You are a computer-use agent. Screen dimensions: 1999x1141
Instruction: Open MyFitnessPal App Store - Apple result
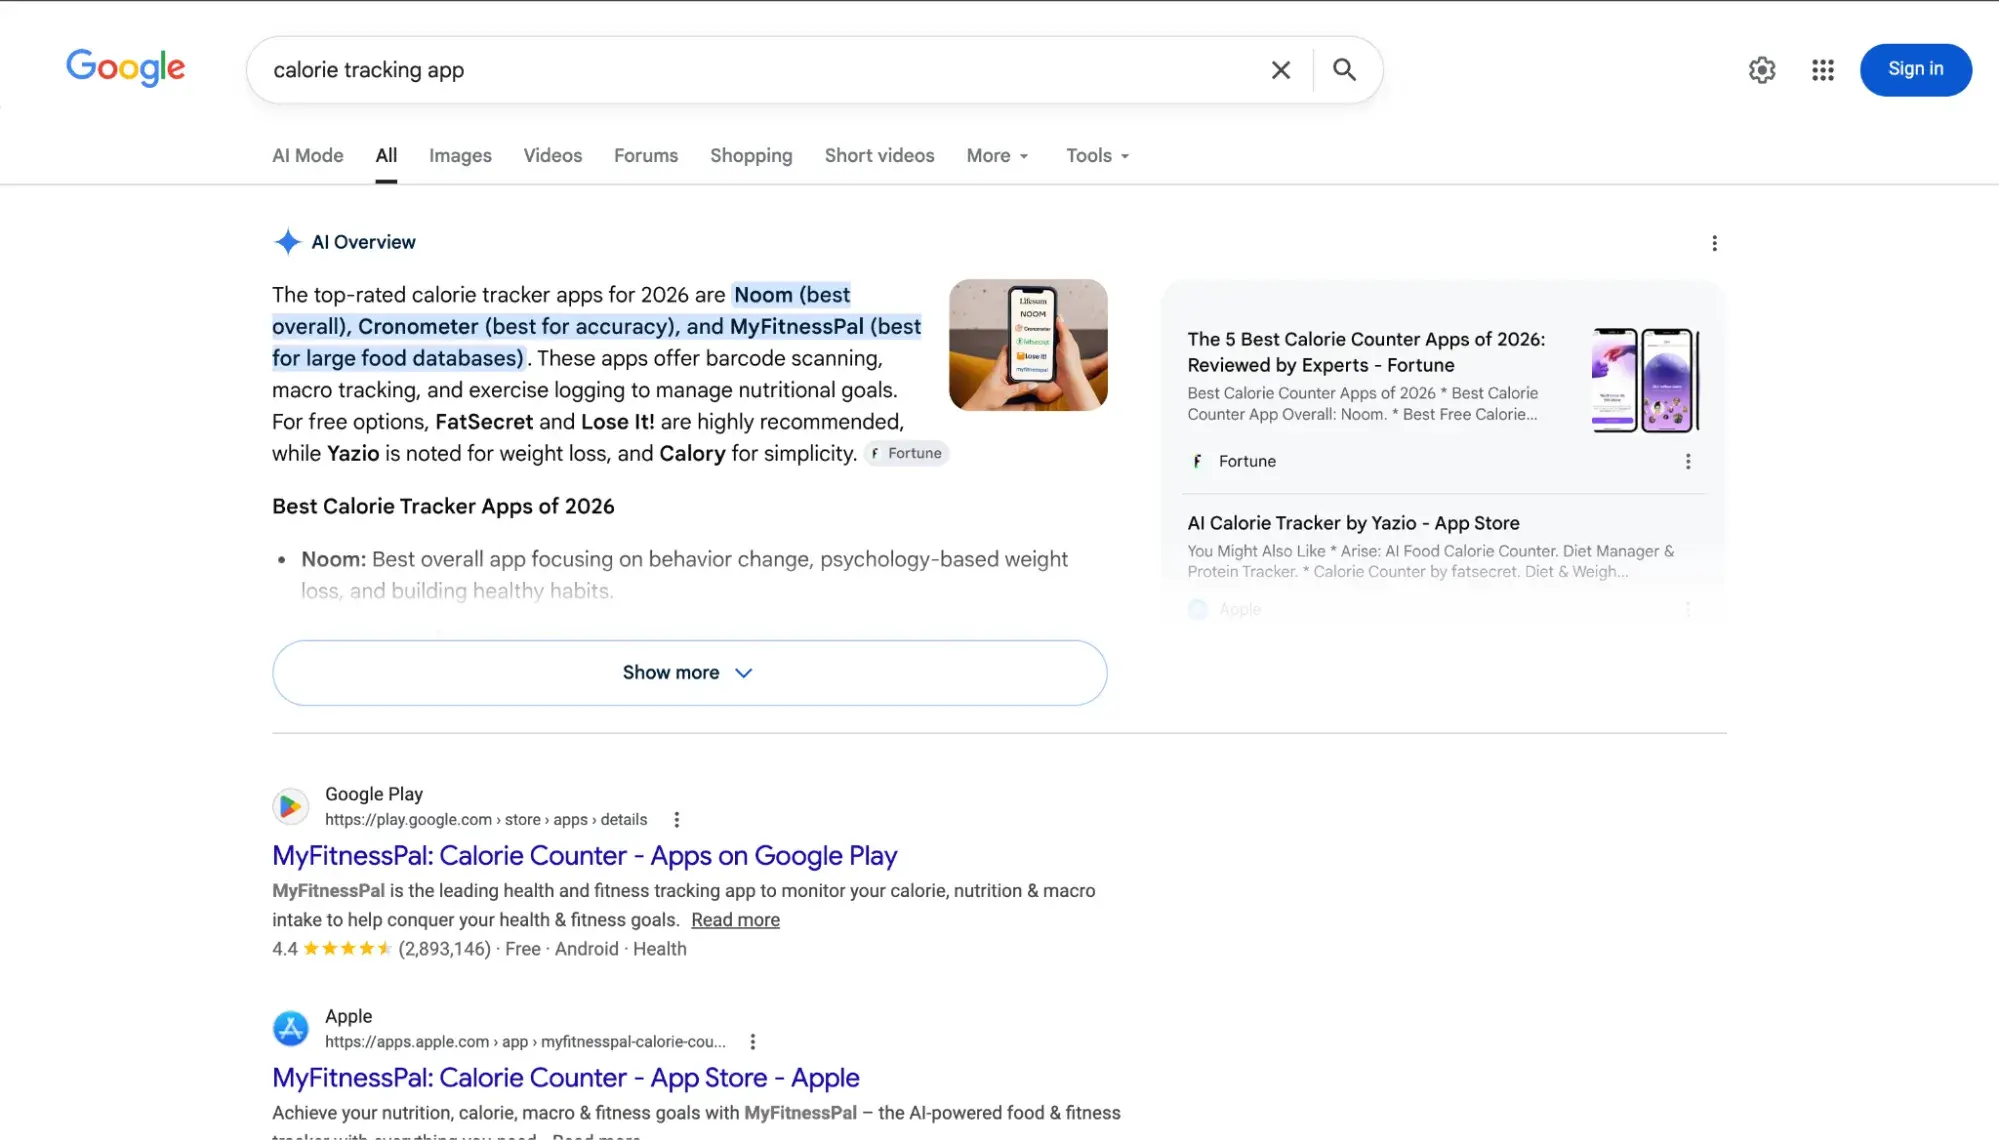click(566, 1078)
